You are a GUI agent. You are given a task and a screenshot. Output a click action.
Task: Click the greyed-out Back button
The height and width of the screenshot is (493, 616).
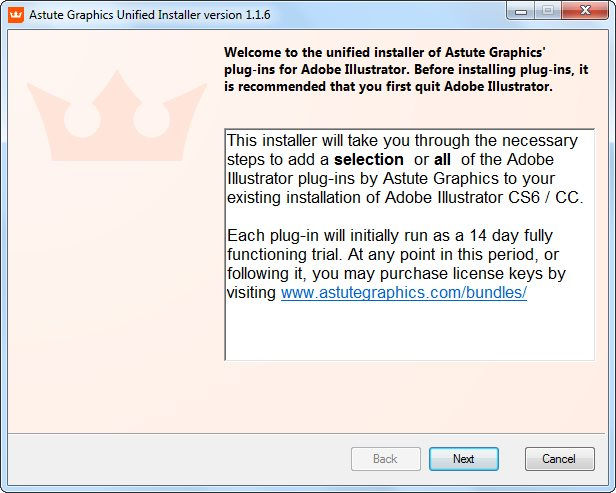point(385,459)
